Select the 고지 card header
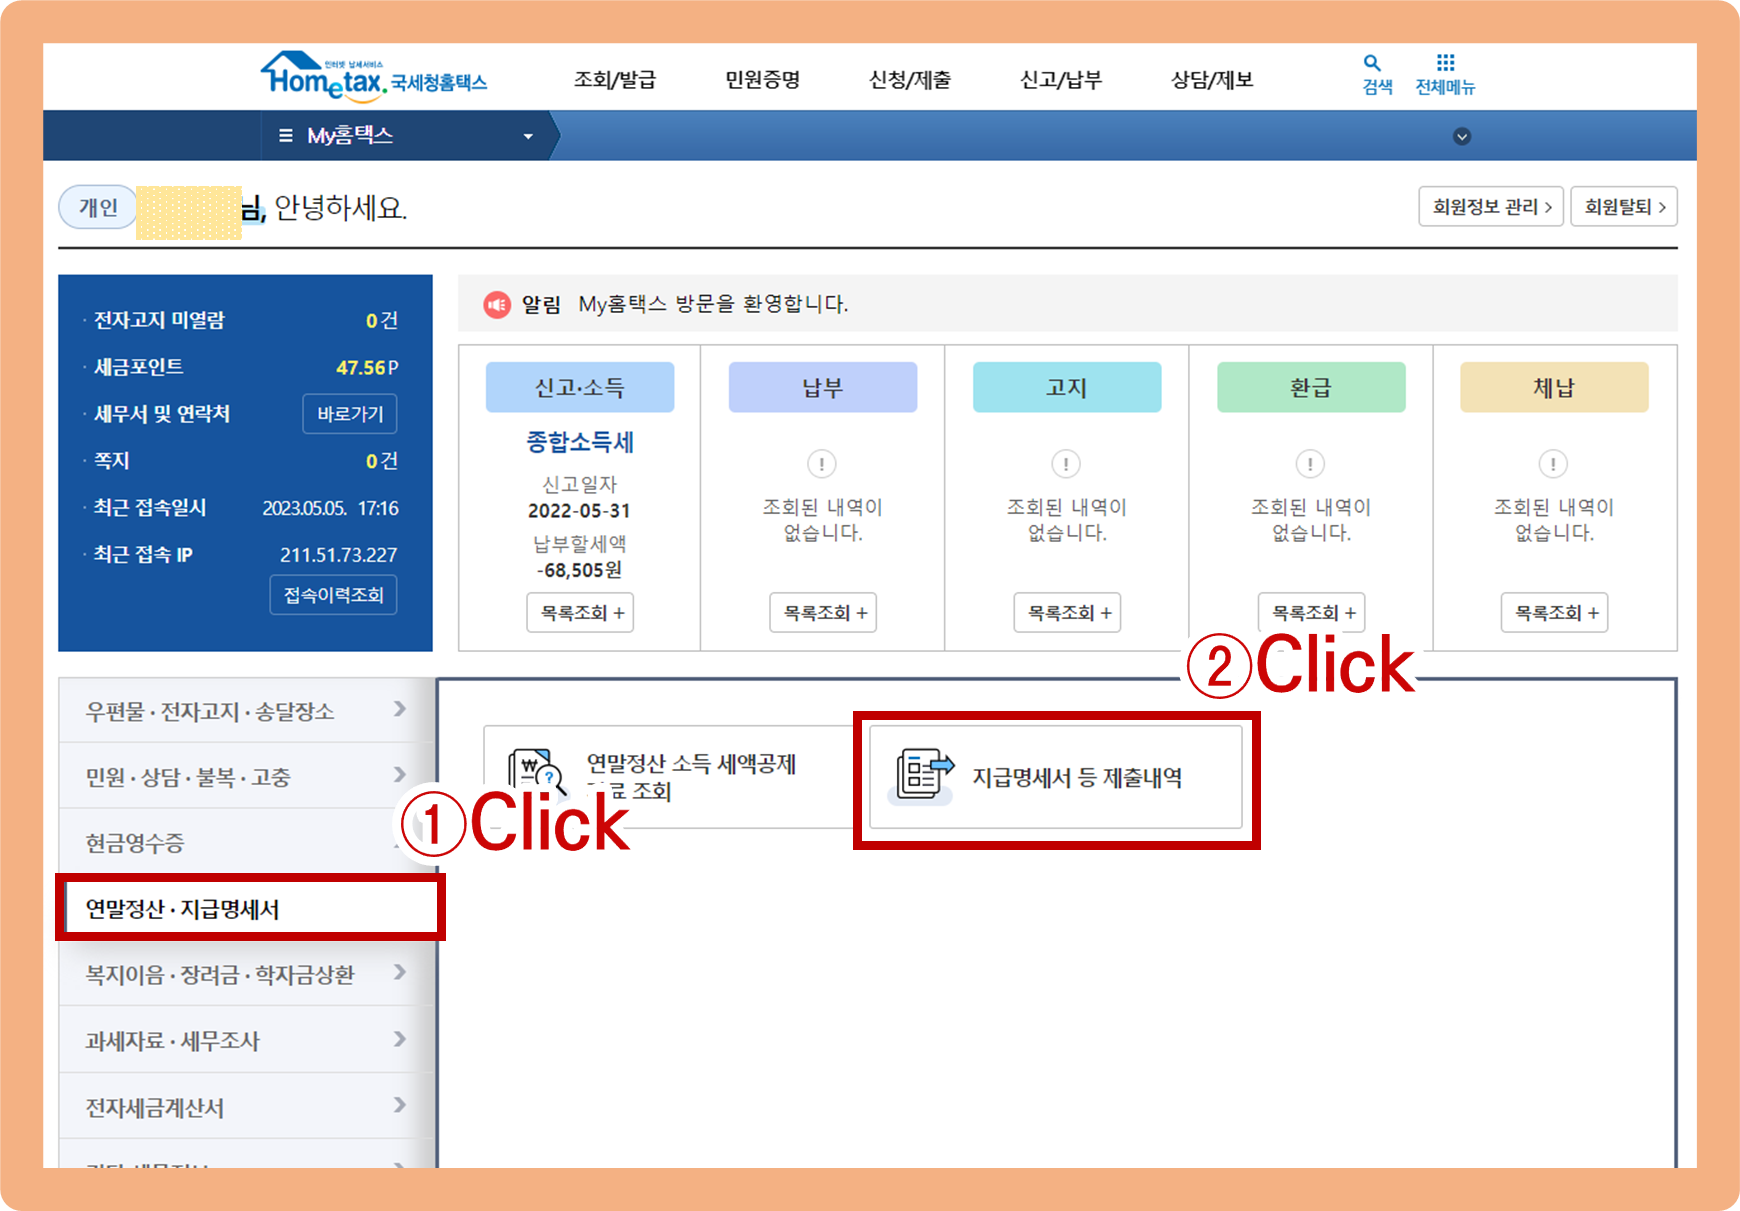1740x1211 pixels. pos(1067,387)
